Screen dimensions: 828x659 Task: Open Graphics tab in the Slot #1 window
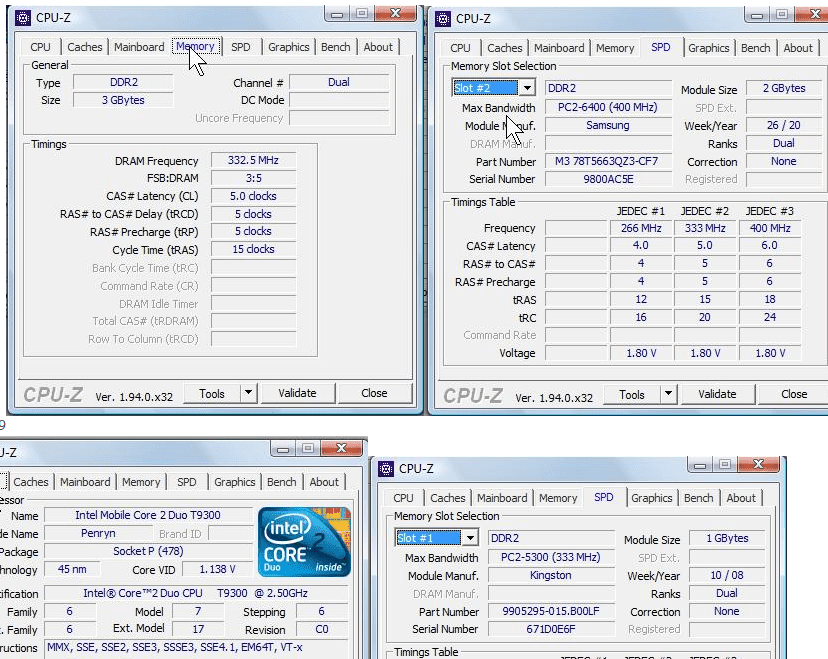651,498
